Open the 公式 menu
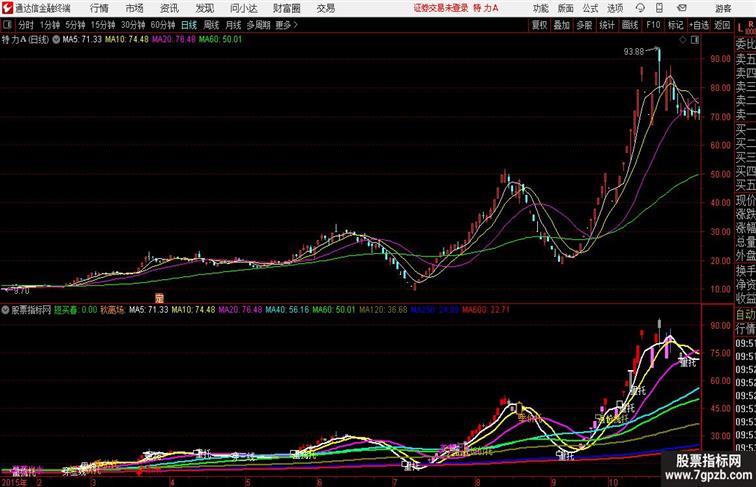Screen dimensions: 756x487 590,8
